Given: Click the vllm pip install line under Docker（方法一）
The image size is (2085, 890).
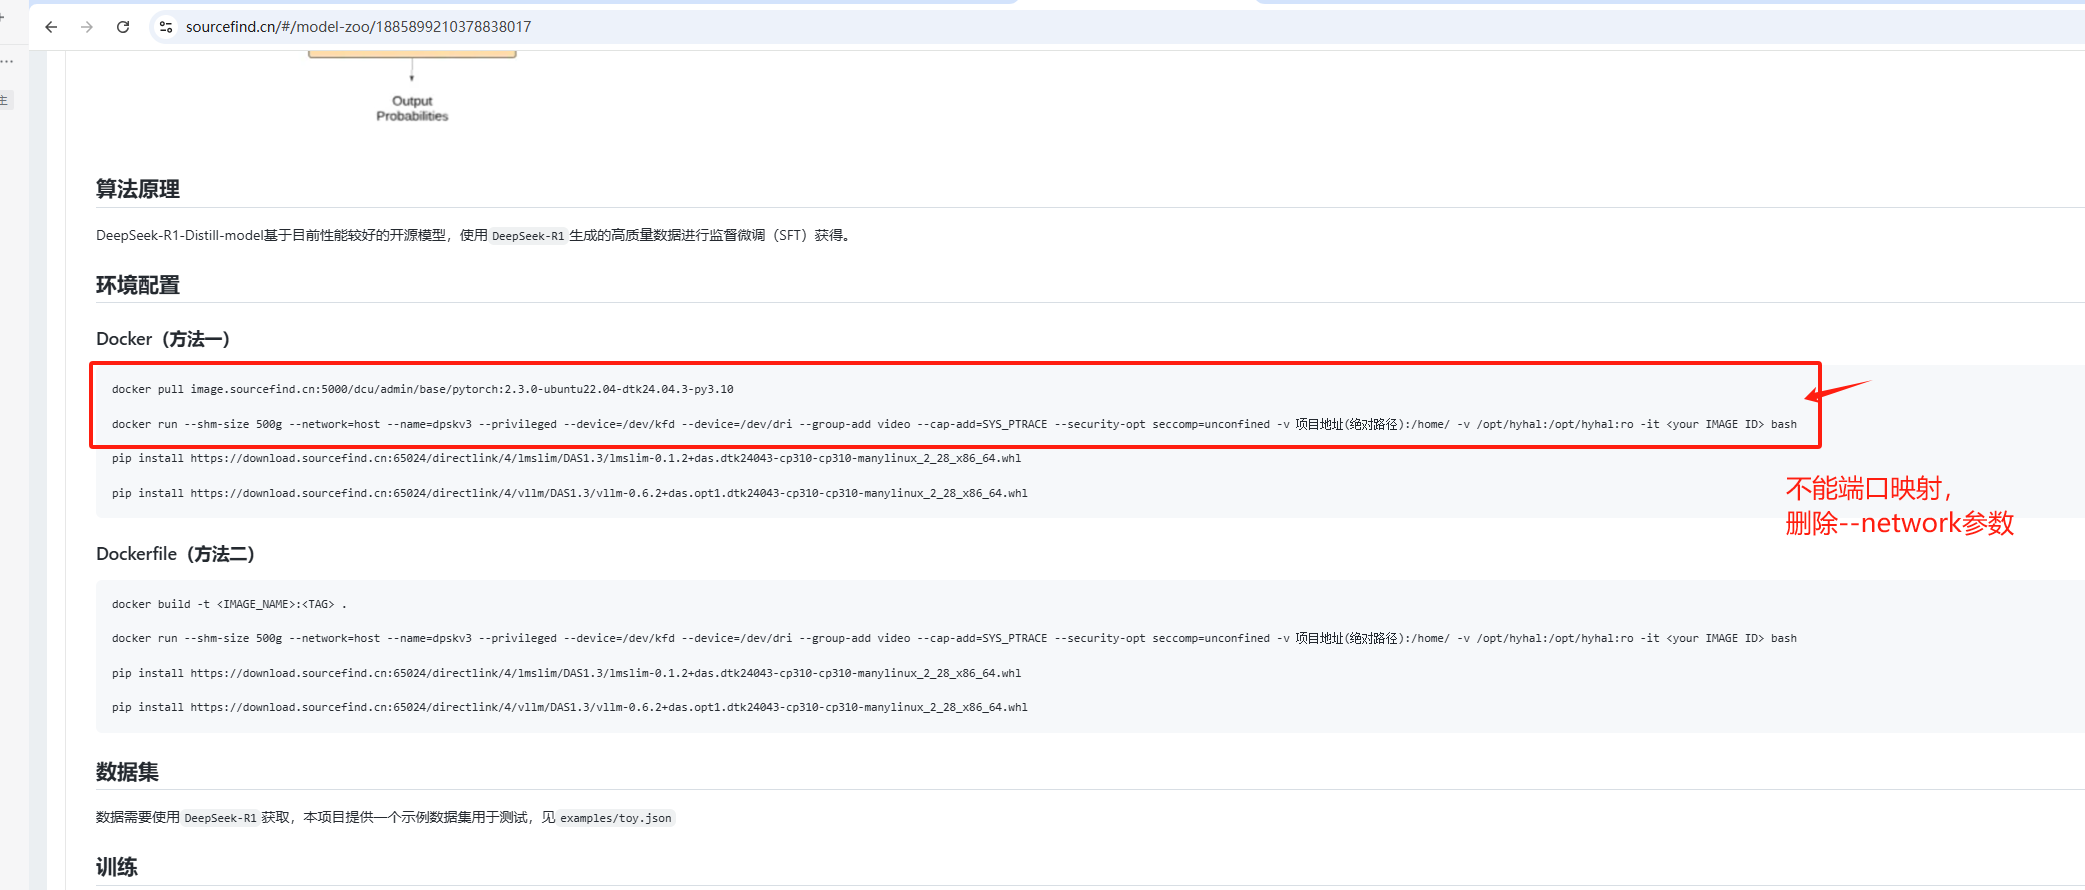Looking at the screenshot, I should pos(570,493).
